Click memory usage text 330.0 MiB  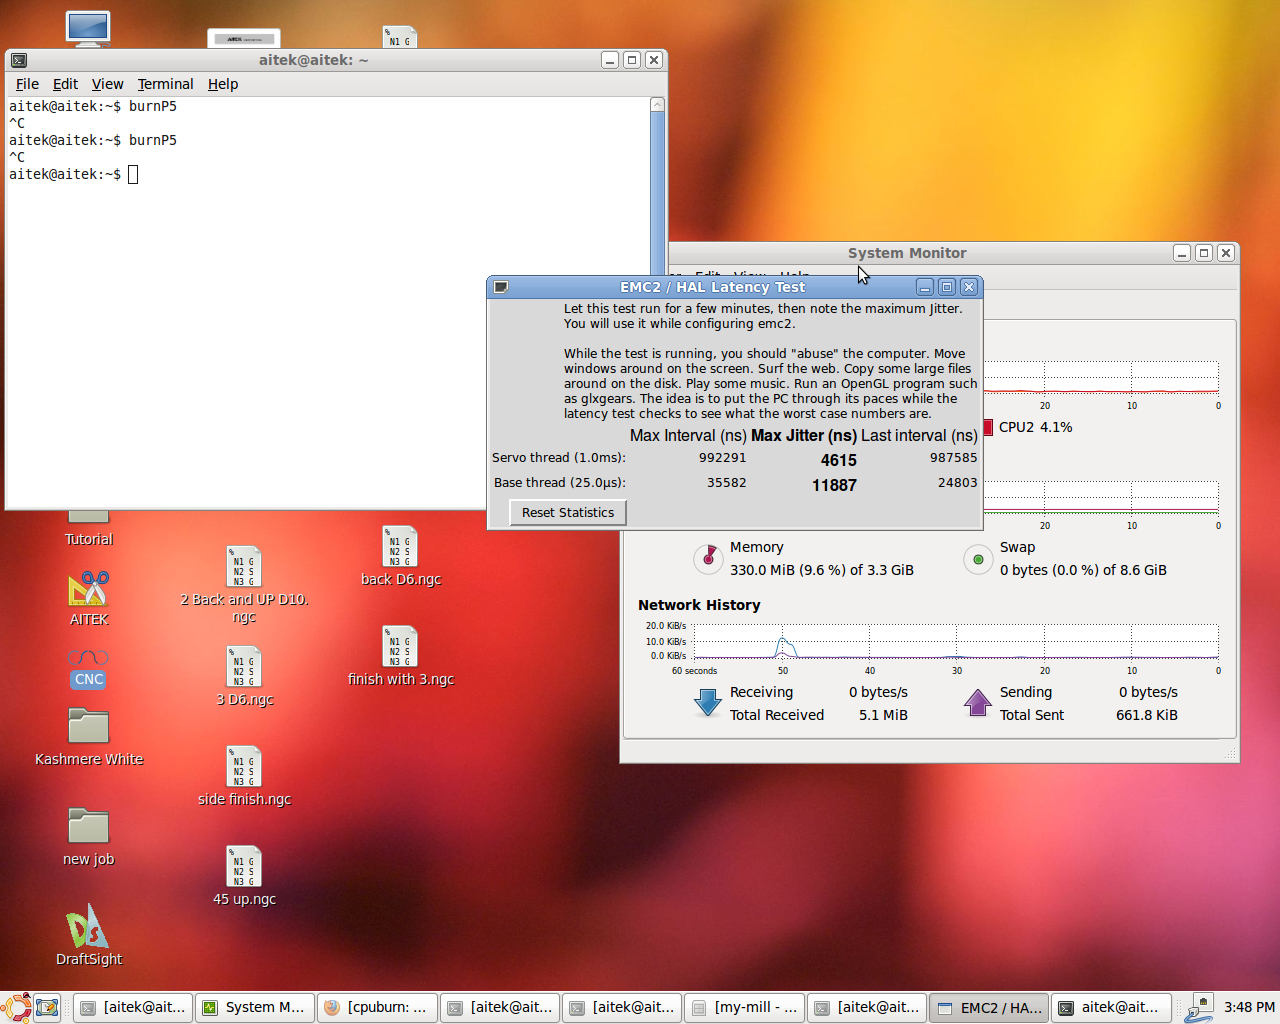(821, 570)
